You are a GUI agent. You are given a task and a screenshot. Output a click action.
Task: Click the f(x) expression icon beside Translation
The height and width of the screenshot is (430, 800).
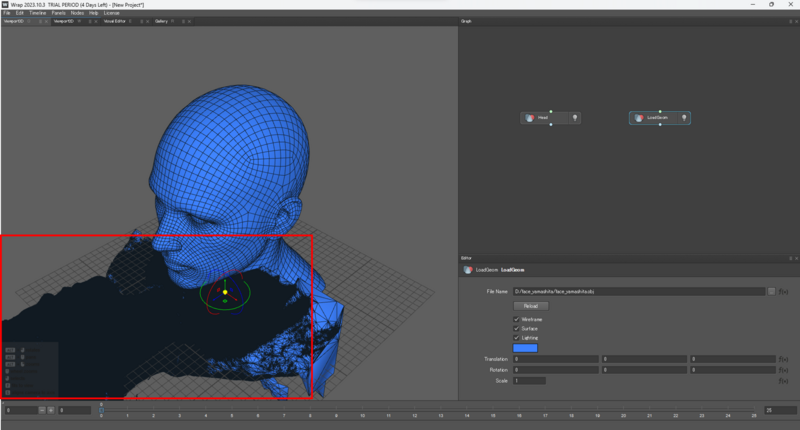click(x=783, y=358)
